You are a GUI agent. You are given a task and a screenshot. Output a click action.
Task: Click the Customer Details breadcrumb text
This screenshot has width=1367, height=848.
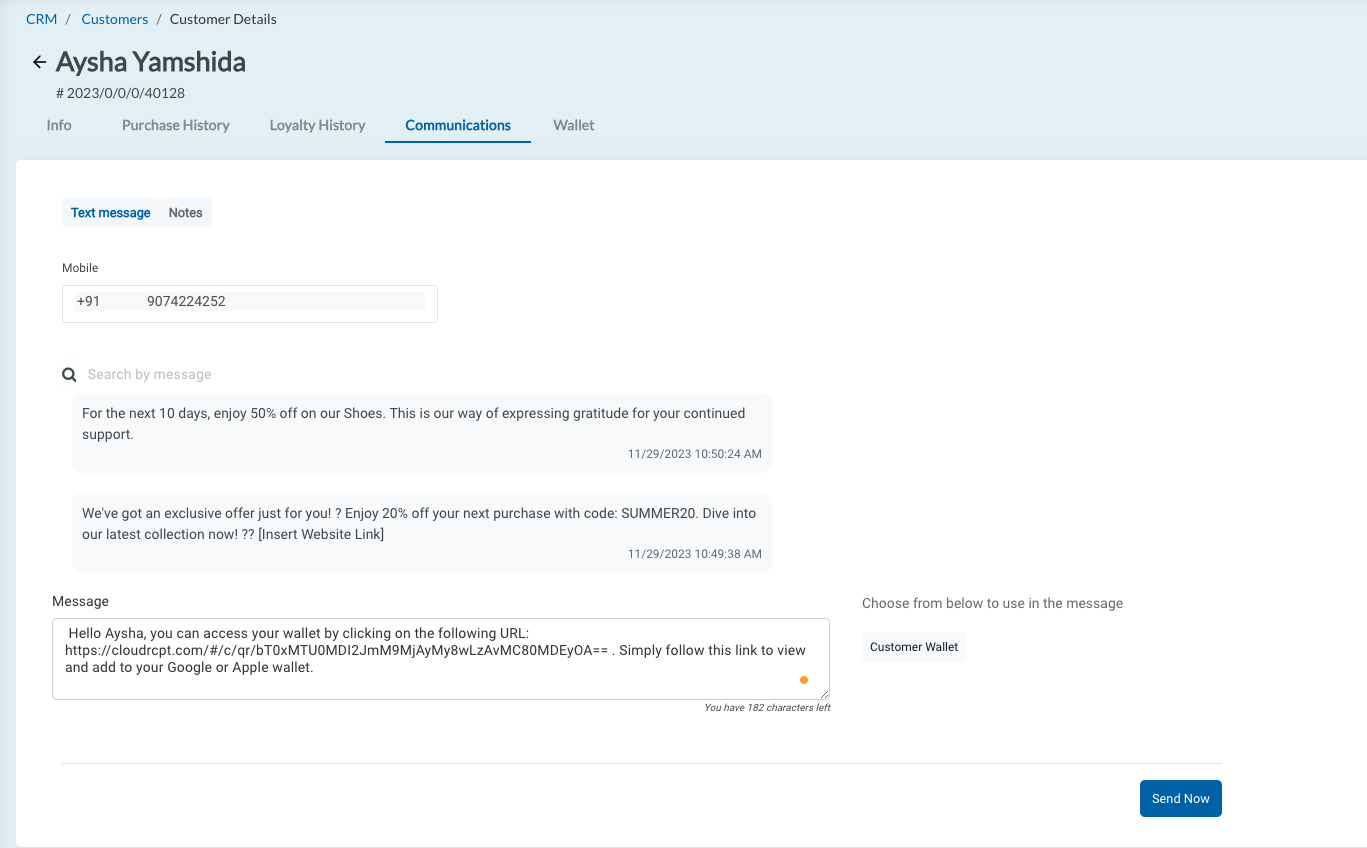pyautogui.click(x=223, y=19)
